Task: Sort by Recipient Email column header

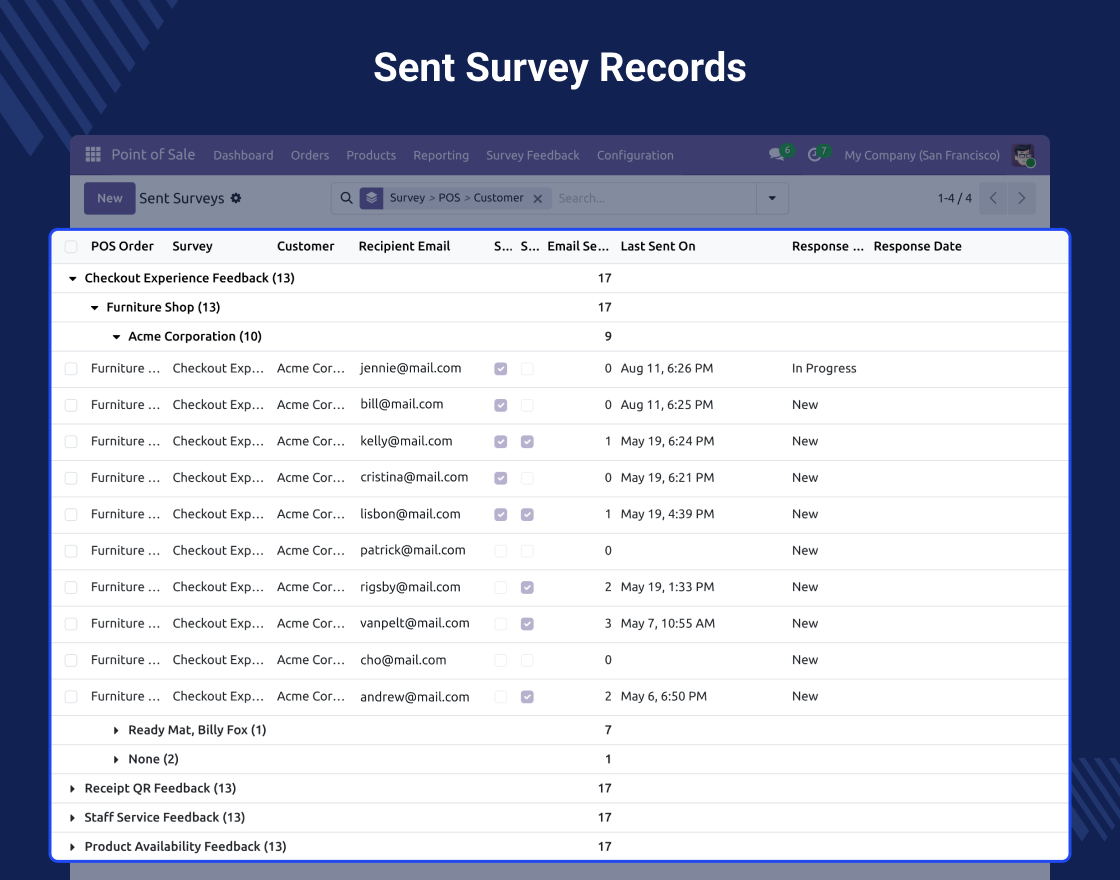Action: point(404,246)
